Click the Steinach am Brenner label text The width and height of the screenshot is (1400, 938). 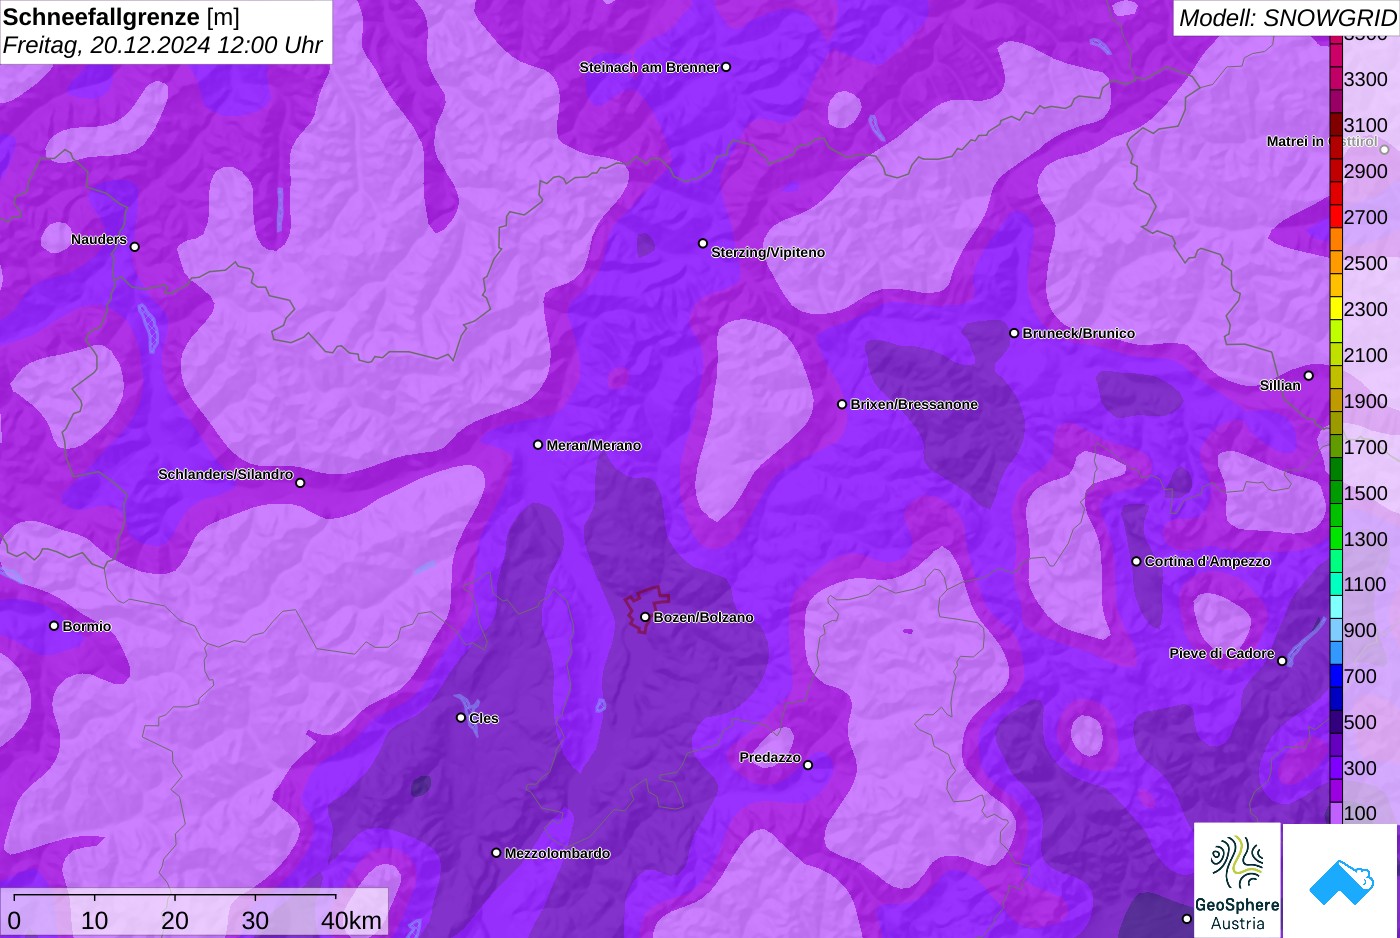point(649,67)
